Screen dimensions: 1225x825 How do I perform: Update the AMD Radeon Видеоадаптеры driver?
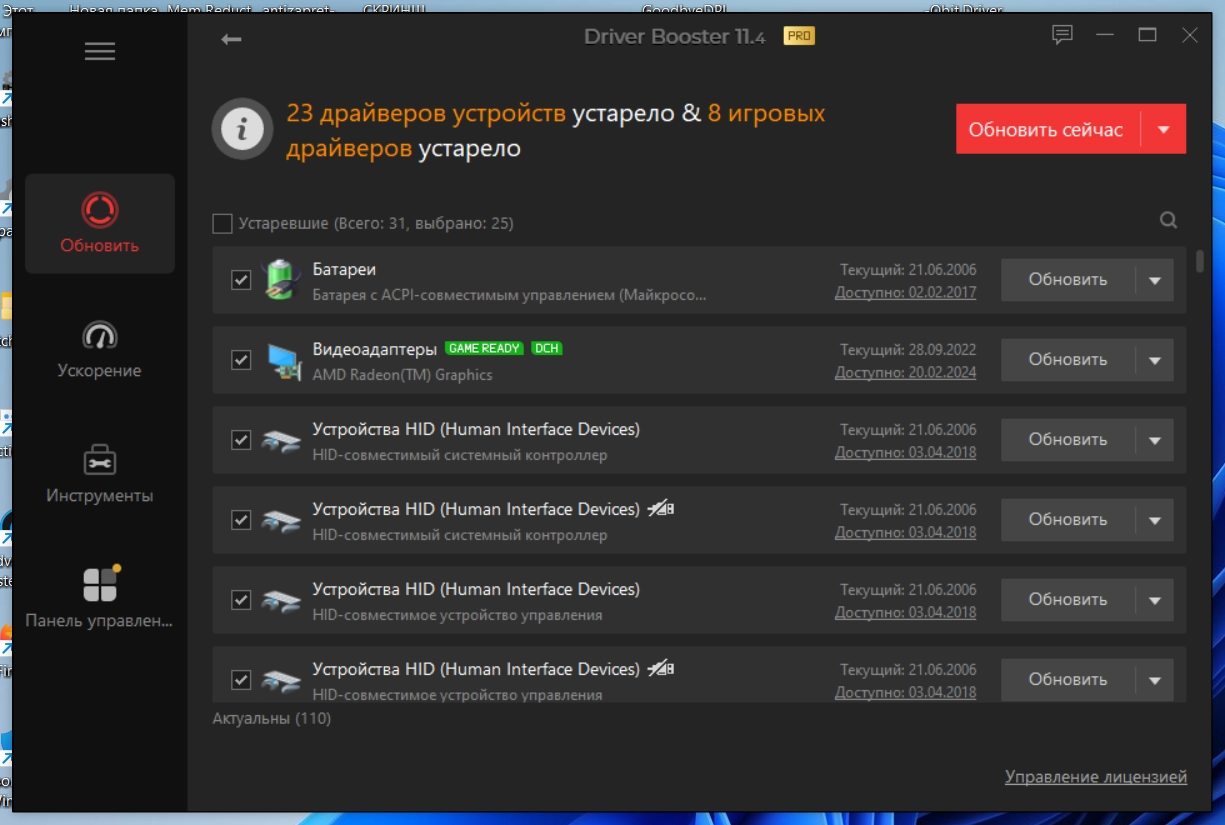coord(1068,360)
